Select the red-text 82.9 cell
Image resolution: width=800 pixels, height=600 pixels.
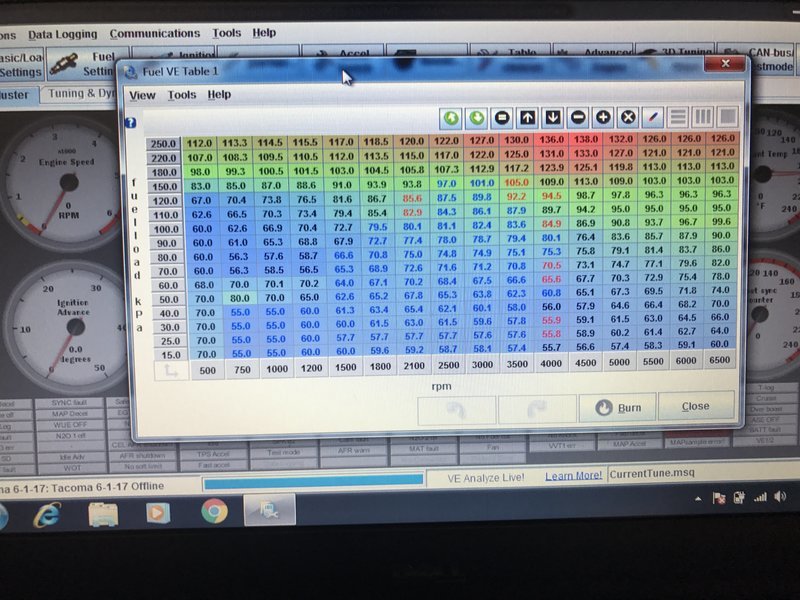412,212
